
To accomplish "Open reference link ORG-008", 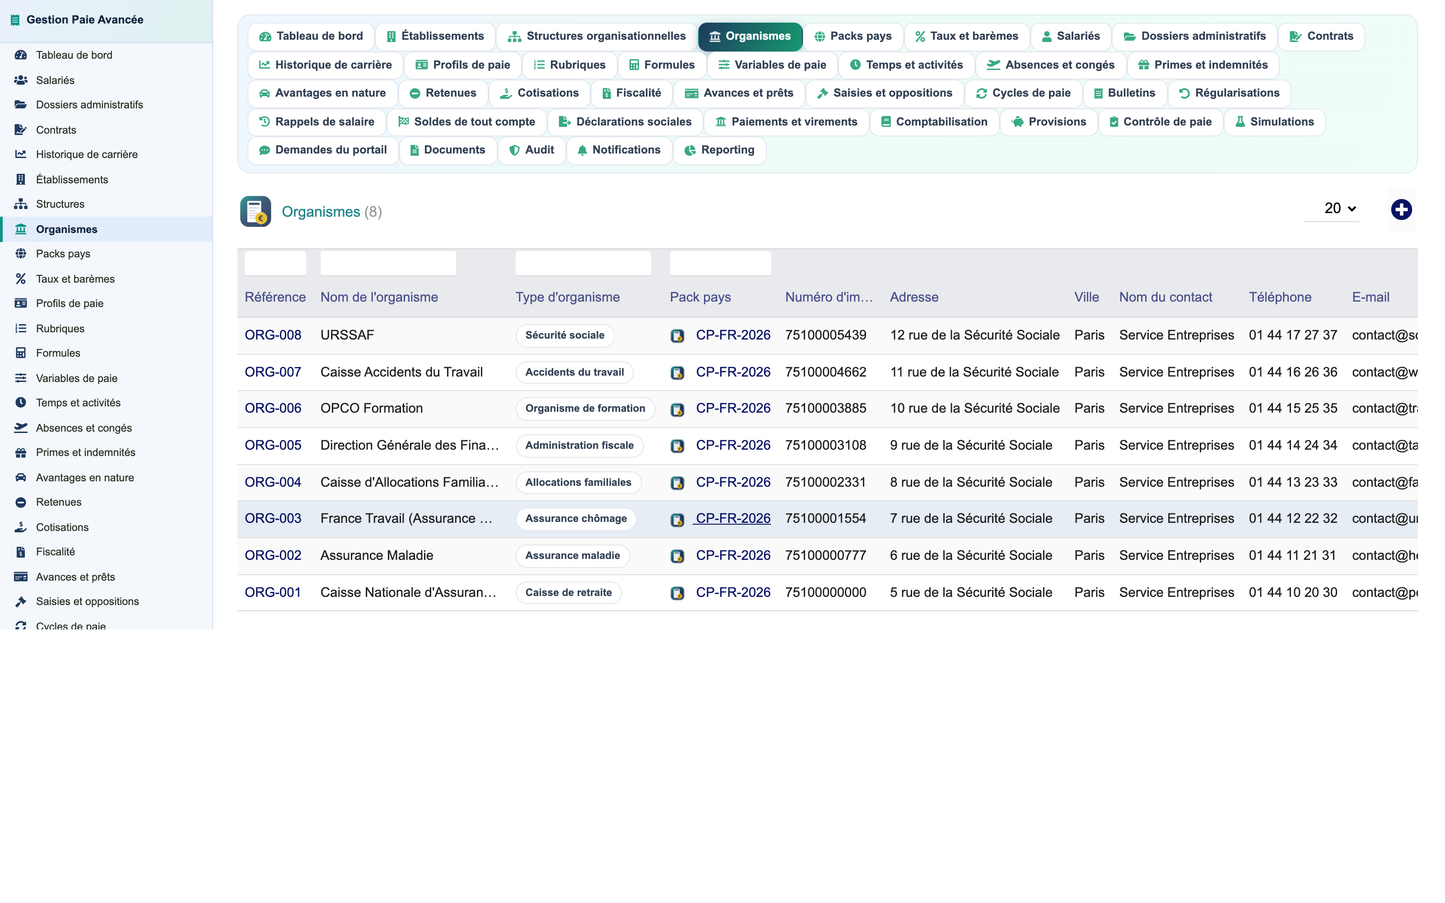I will (x=273, y=335).
